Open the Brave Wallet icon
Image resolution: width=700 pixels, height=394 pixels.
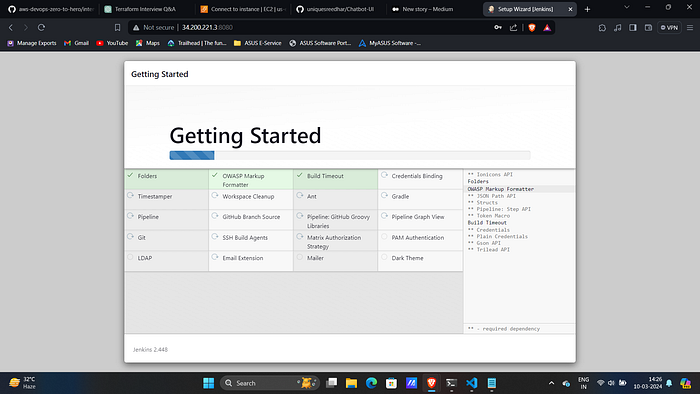click(x=648, y=28)
